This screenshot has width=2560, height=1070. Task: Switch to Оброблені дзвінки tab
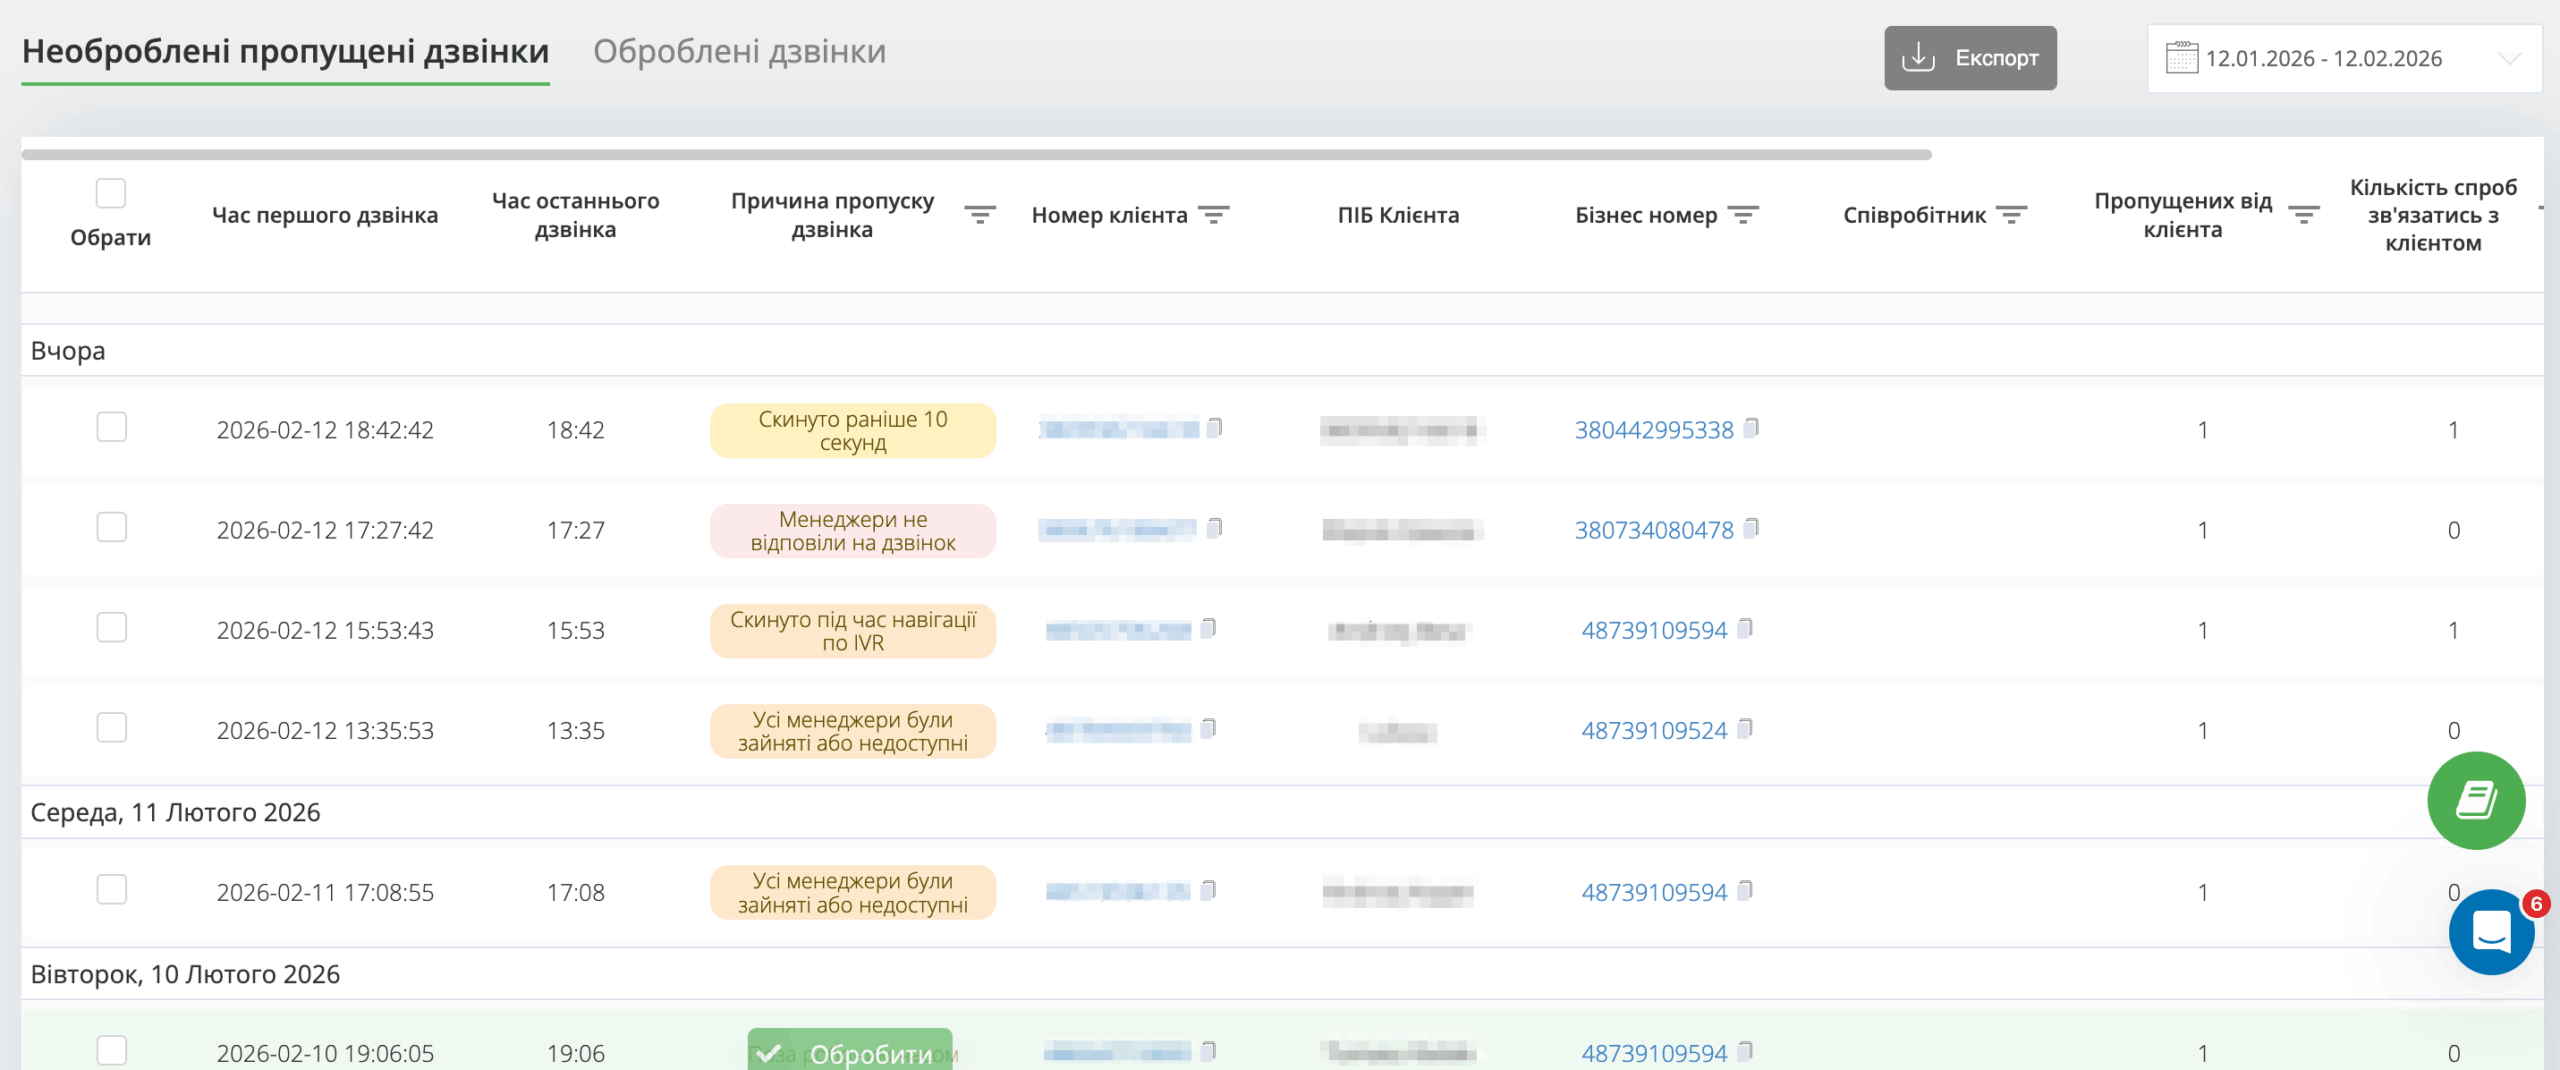(x=739, y=52)
